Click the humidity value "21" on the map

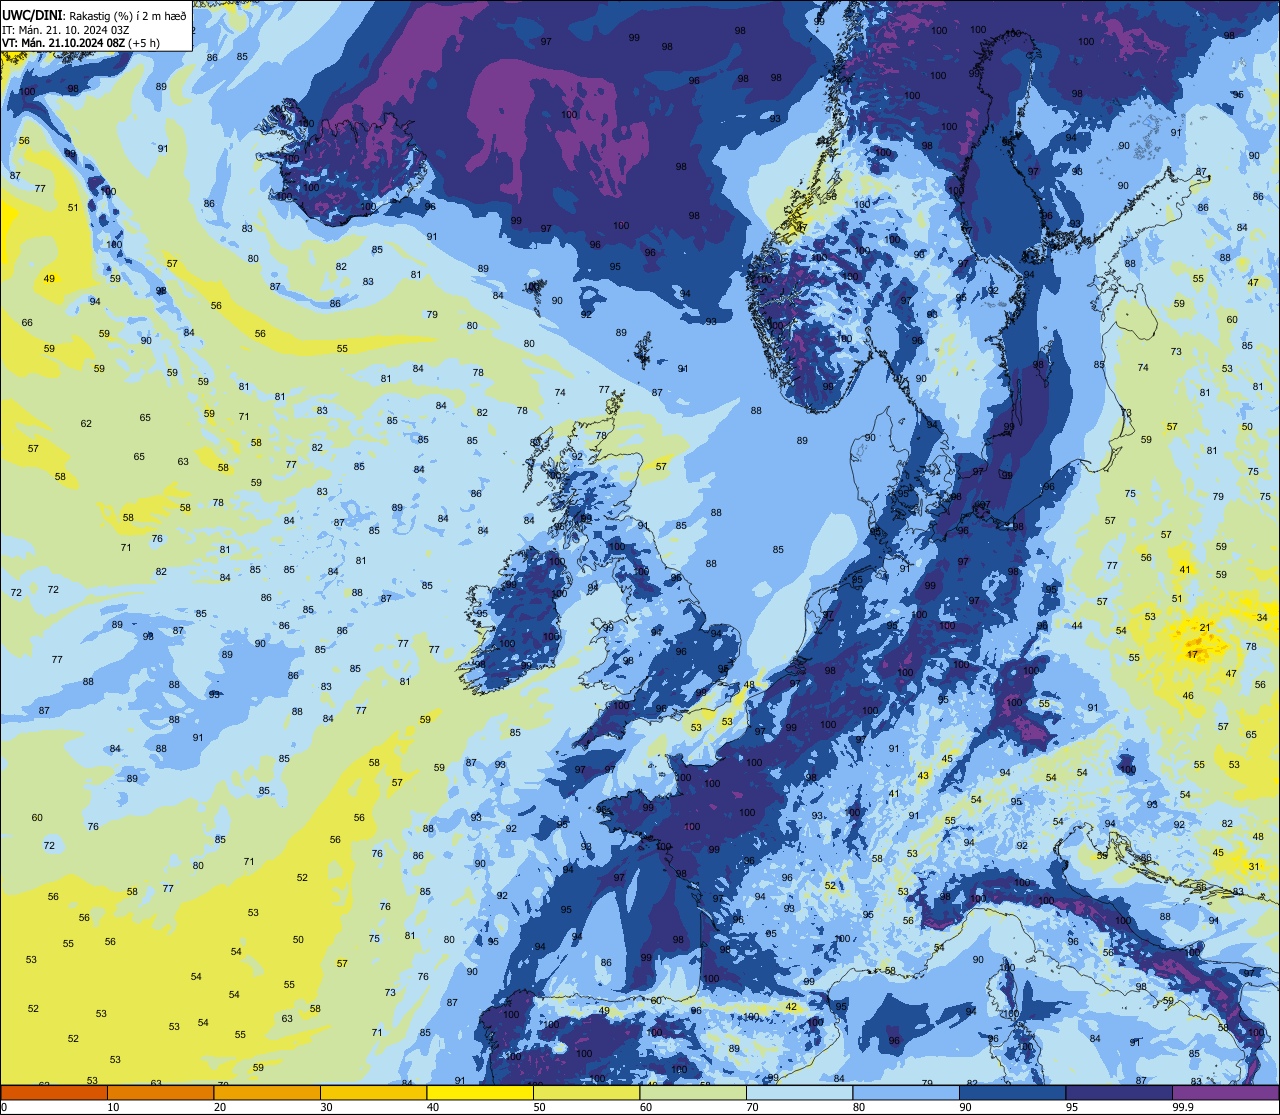point(1205,628)
